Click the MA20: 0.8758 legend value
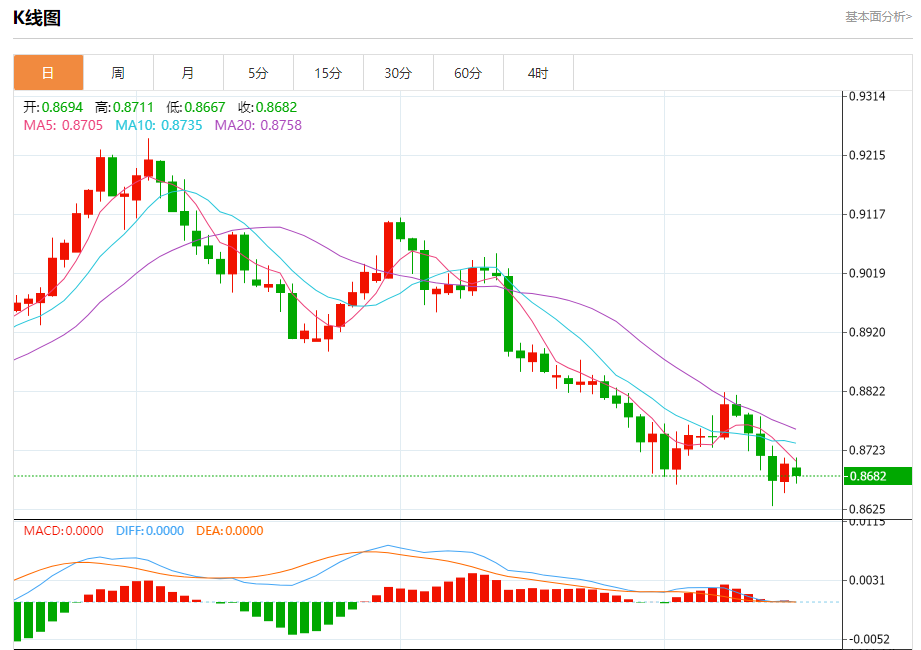This screenshot has width=921, height=650. click(258, 125)
